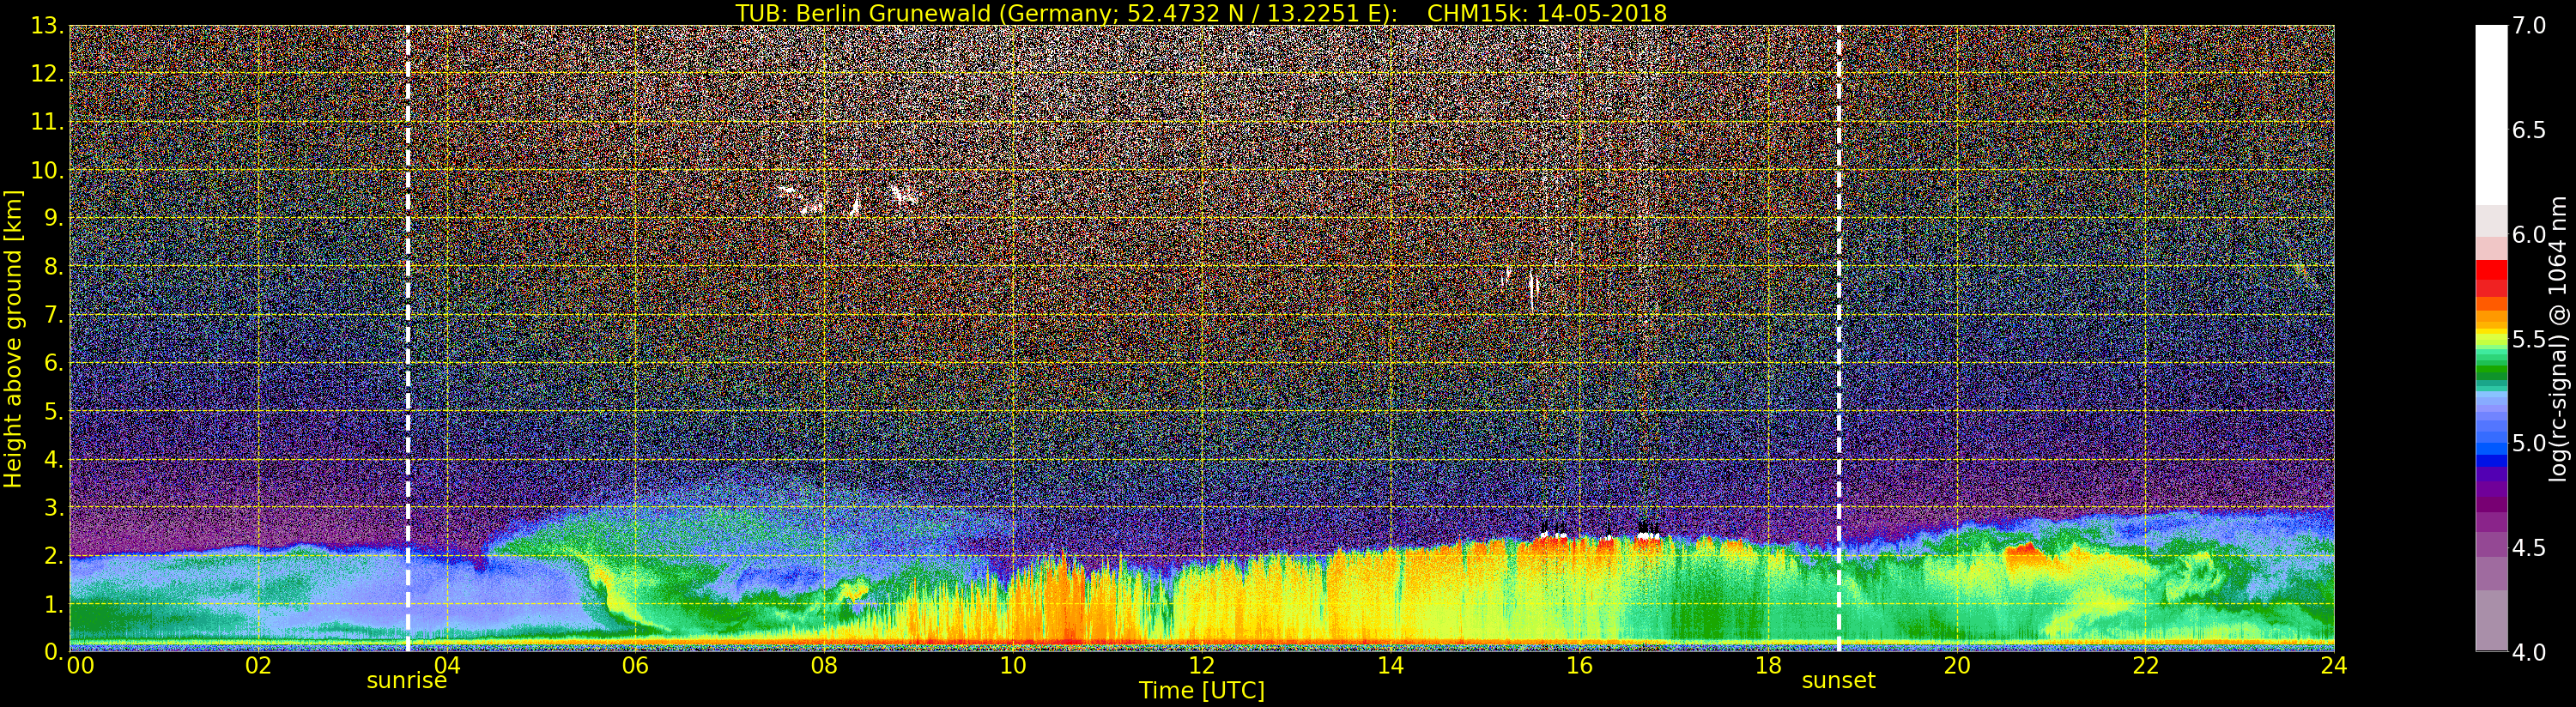Click the time axis tick label 18
The height and width of the screenshot is (707, 2576).
coord(1768,665)
